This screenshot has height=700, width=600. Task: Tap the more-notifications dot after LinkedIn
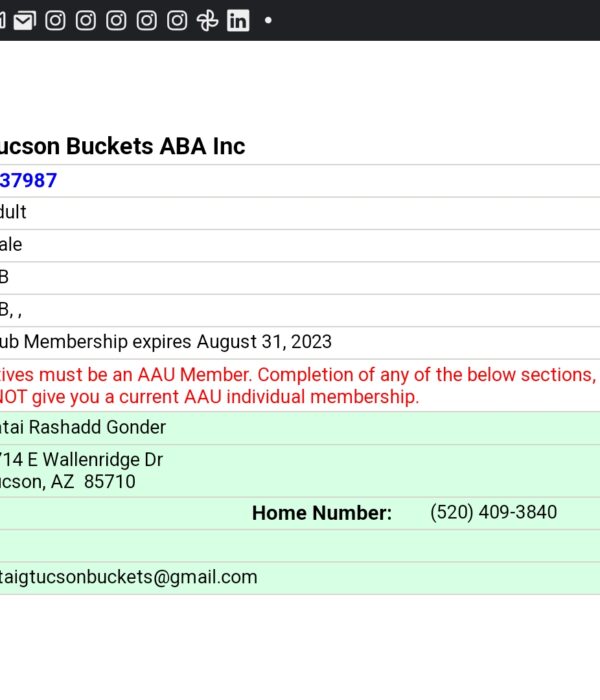pyautogui.click(x=268, y=20)
